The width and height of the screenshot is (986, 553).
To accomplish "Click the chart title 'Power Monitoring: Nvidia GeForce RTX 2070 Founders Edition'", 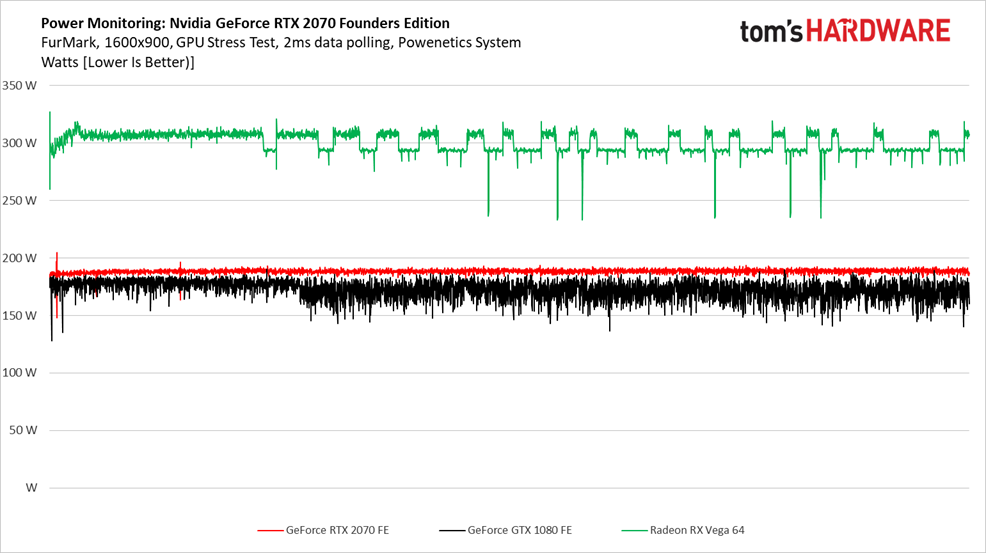I will [x=245, y=23].
